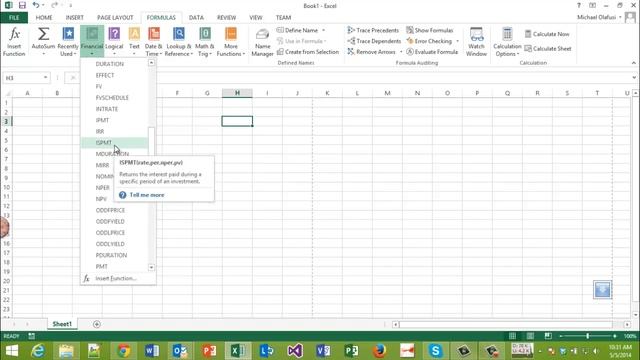Select the Sheet1 tab
The height and width of the screenshot is (360, 640).
[62, 324]
